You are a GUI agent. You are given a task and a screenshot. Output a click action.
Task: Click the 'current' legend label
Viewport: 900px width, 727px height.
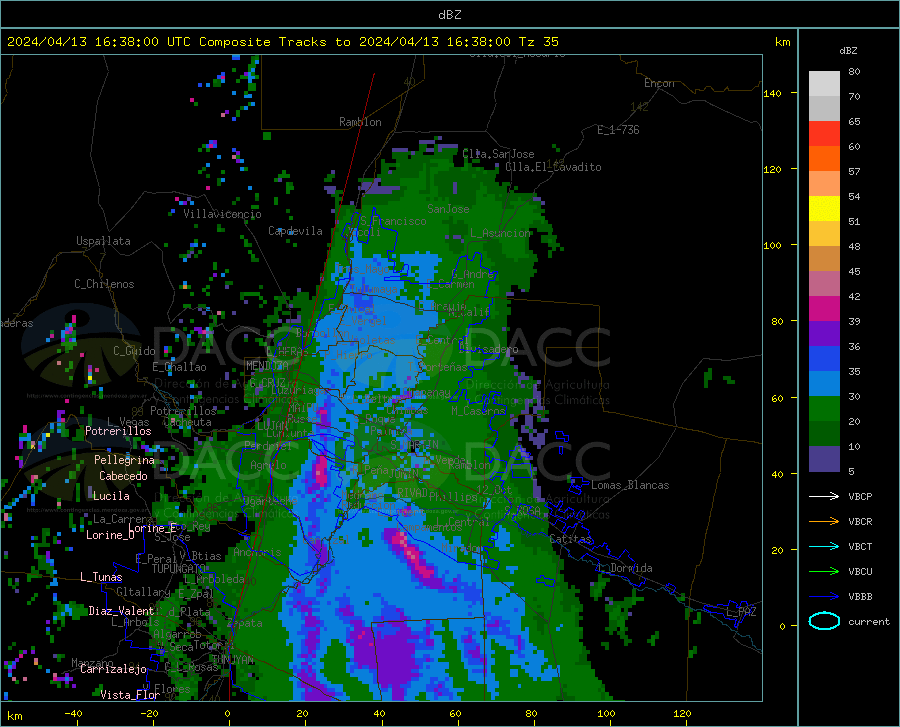(x=869, y=621)
